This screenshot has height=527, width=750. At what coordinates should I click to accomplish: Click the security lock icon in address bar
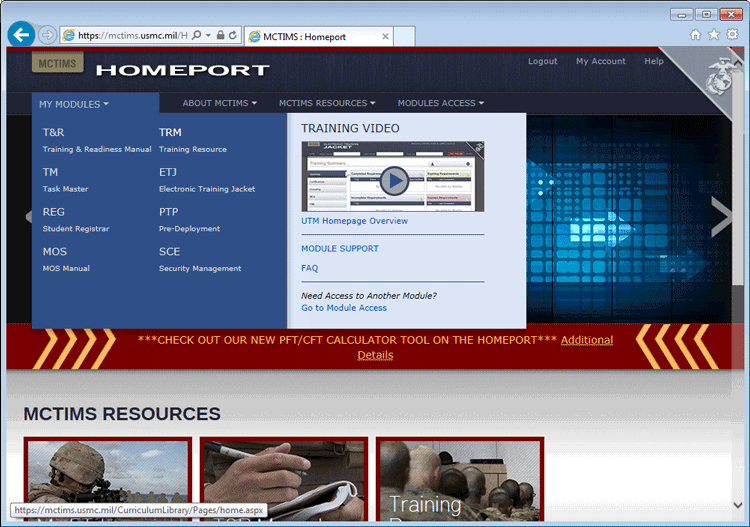pyautogui.click(x=221, y=35)
